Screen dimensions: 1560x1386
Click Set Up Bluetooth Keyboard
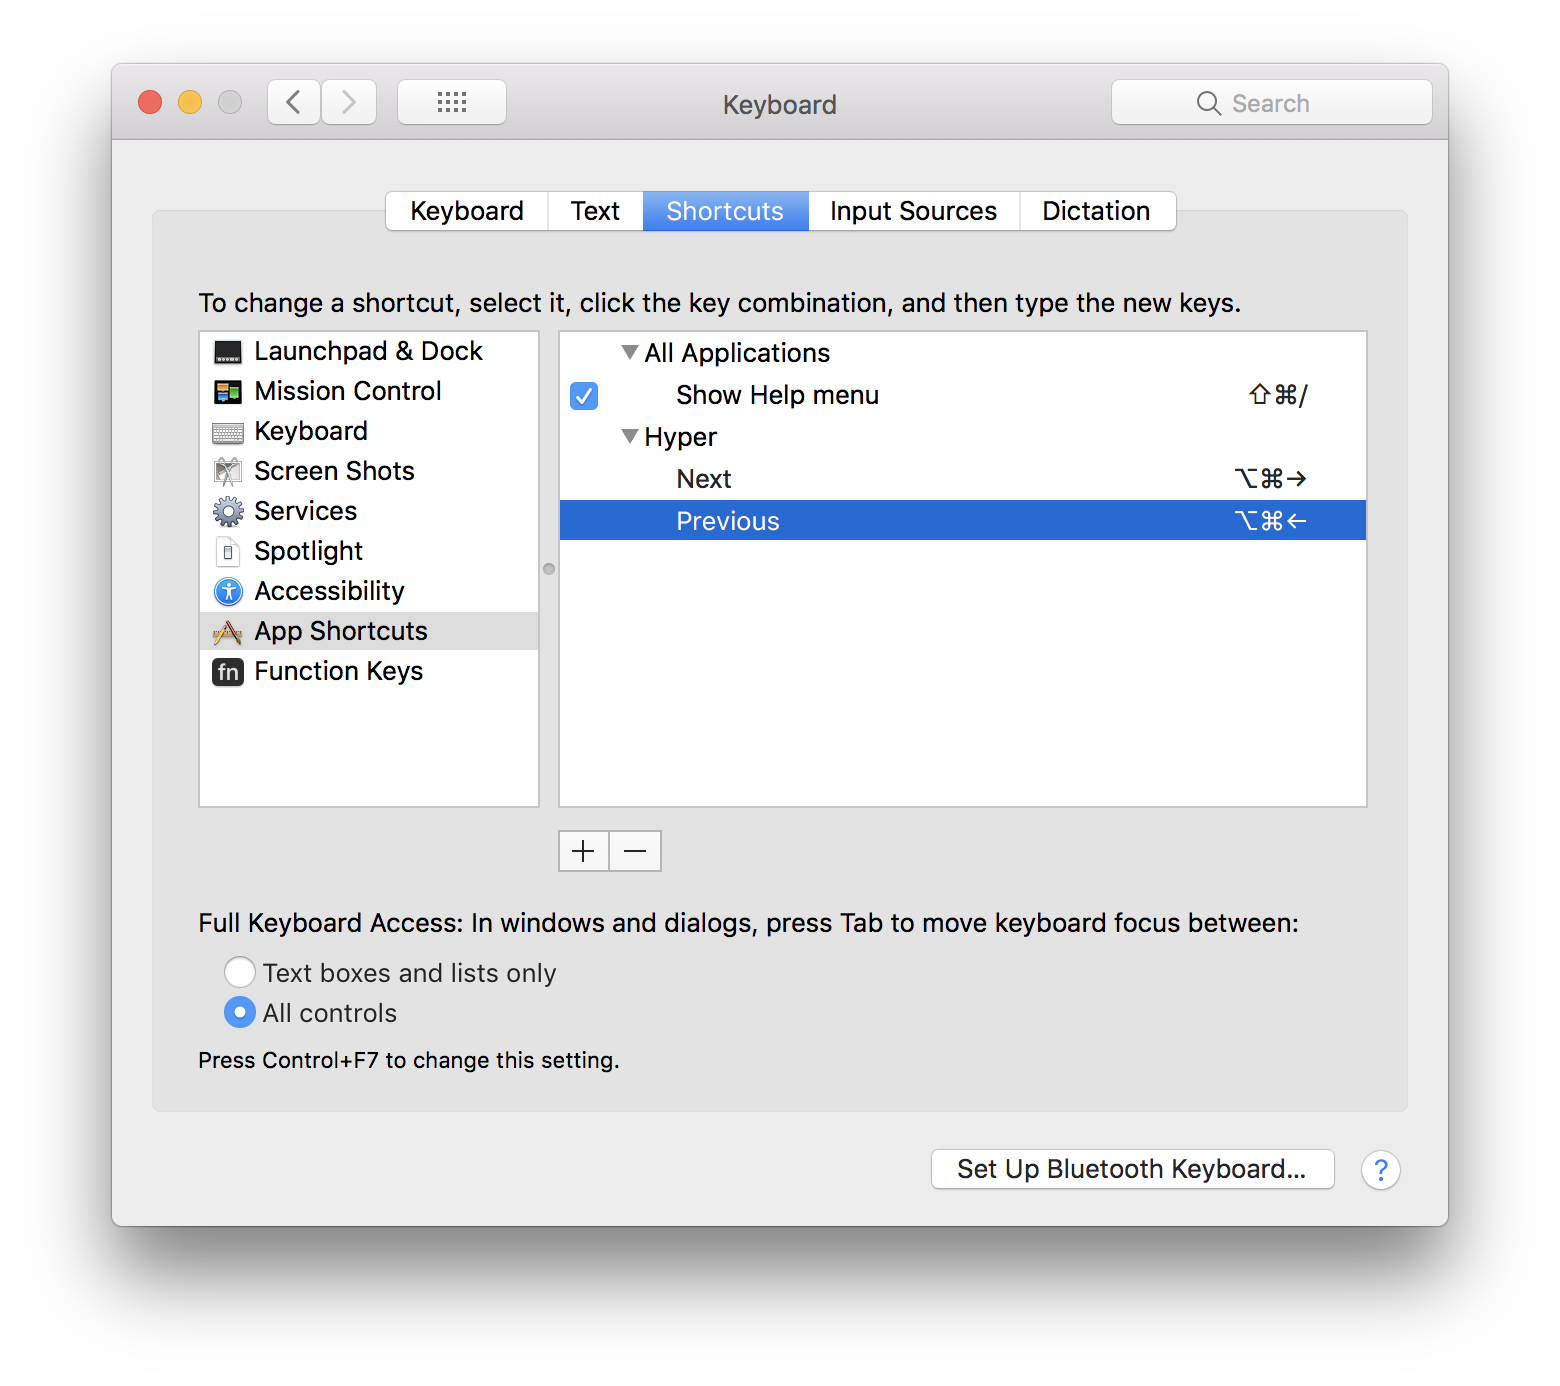pyautogui.click(x=1131, y=1168)
